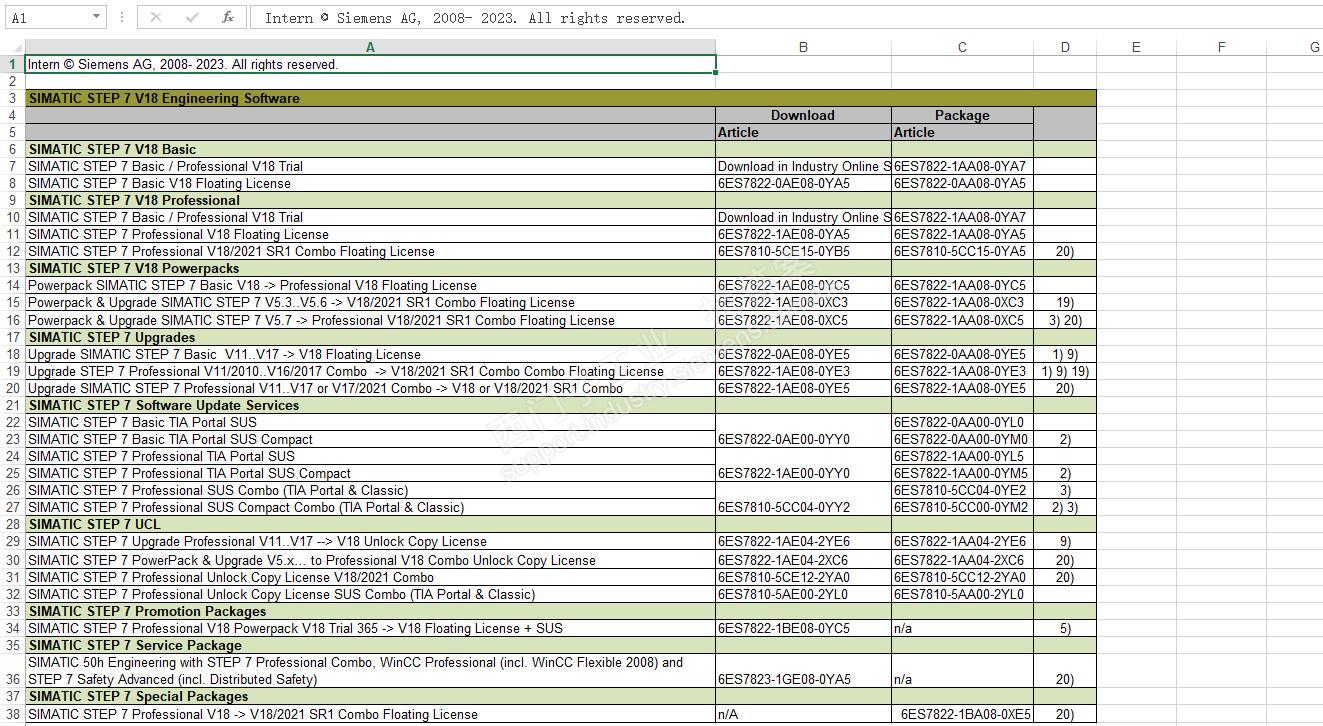Click the formula bar text field

[786, 17]
